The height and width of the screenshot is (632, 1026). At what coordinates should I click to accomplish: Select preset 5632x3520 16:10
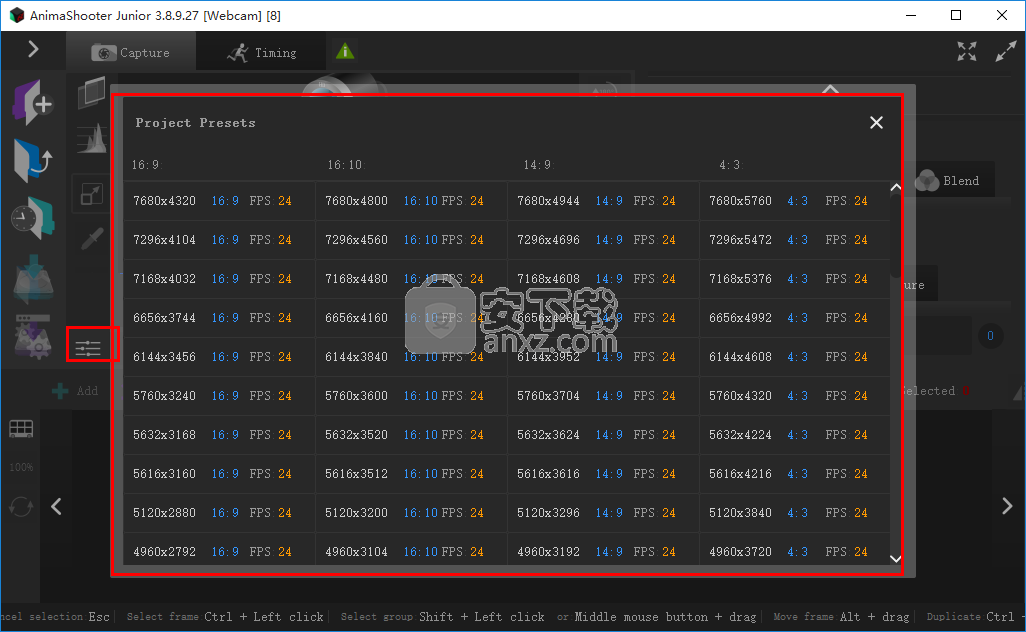[411, 435]
